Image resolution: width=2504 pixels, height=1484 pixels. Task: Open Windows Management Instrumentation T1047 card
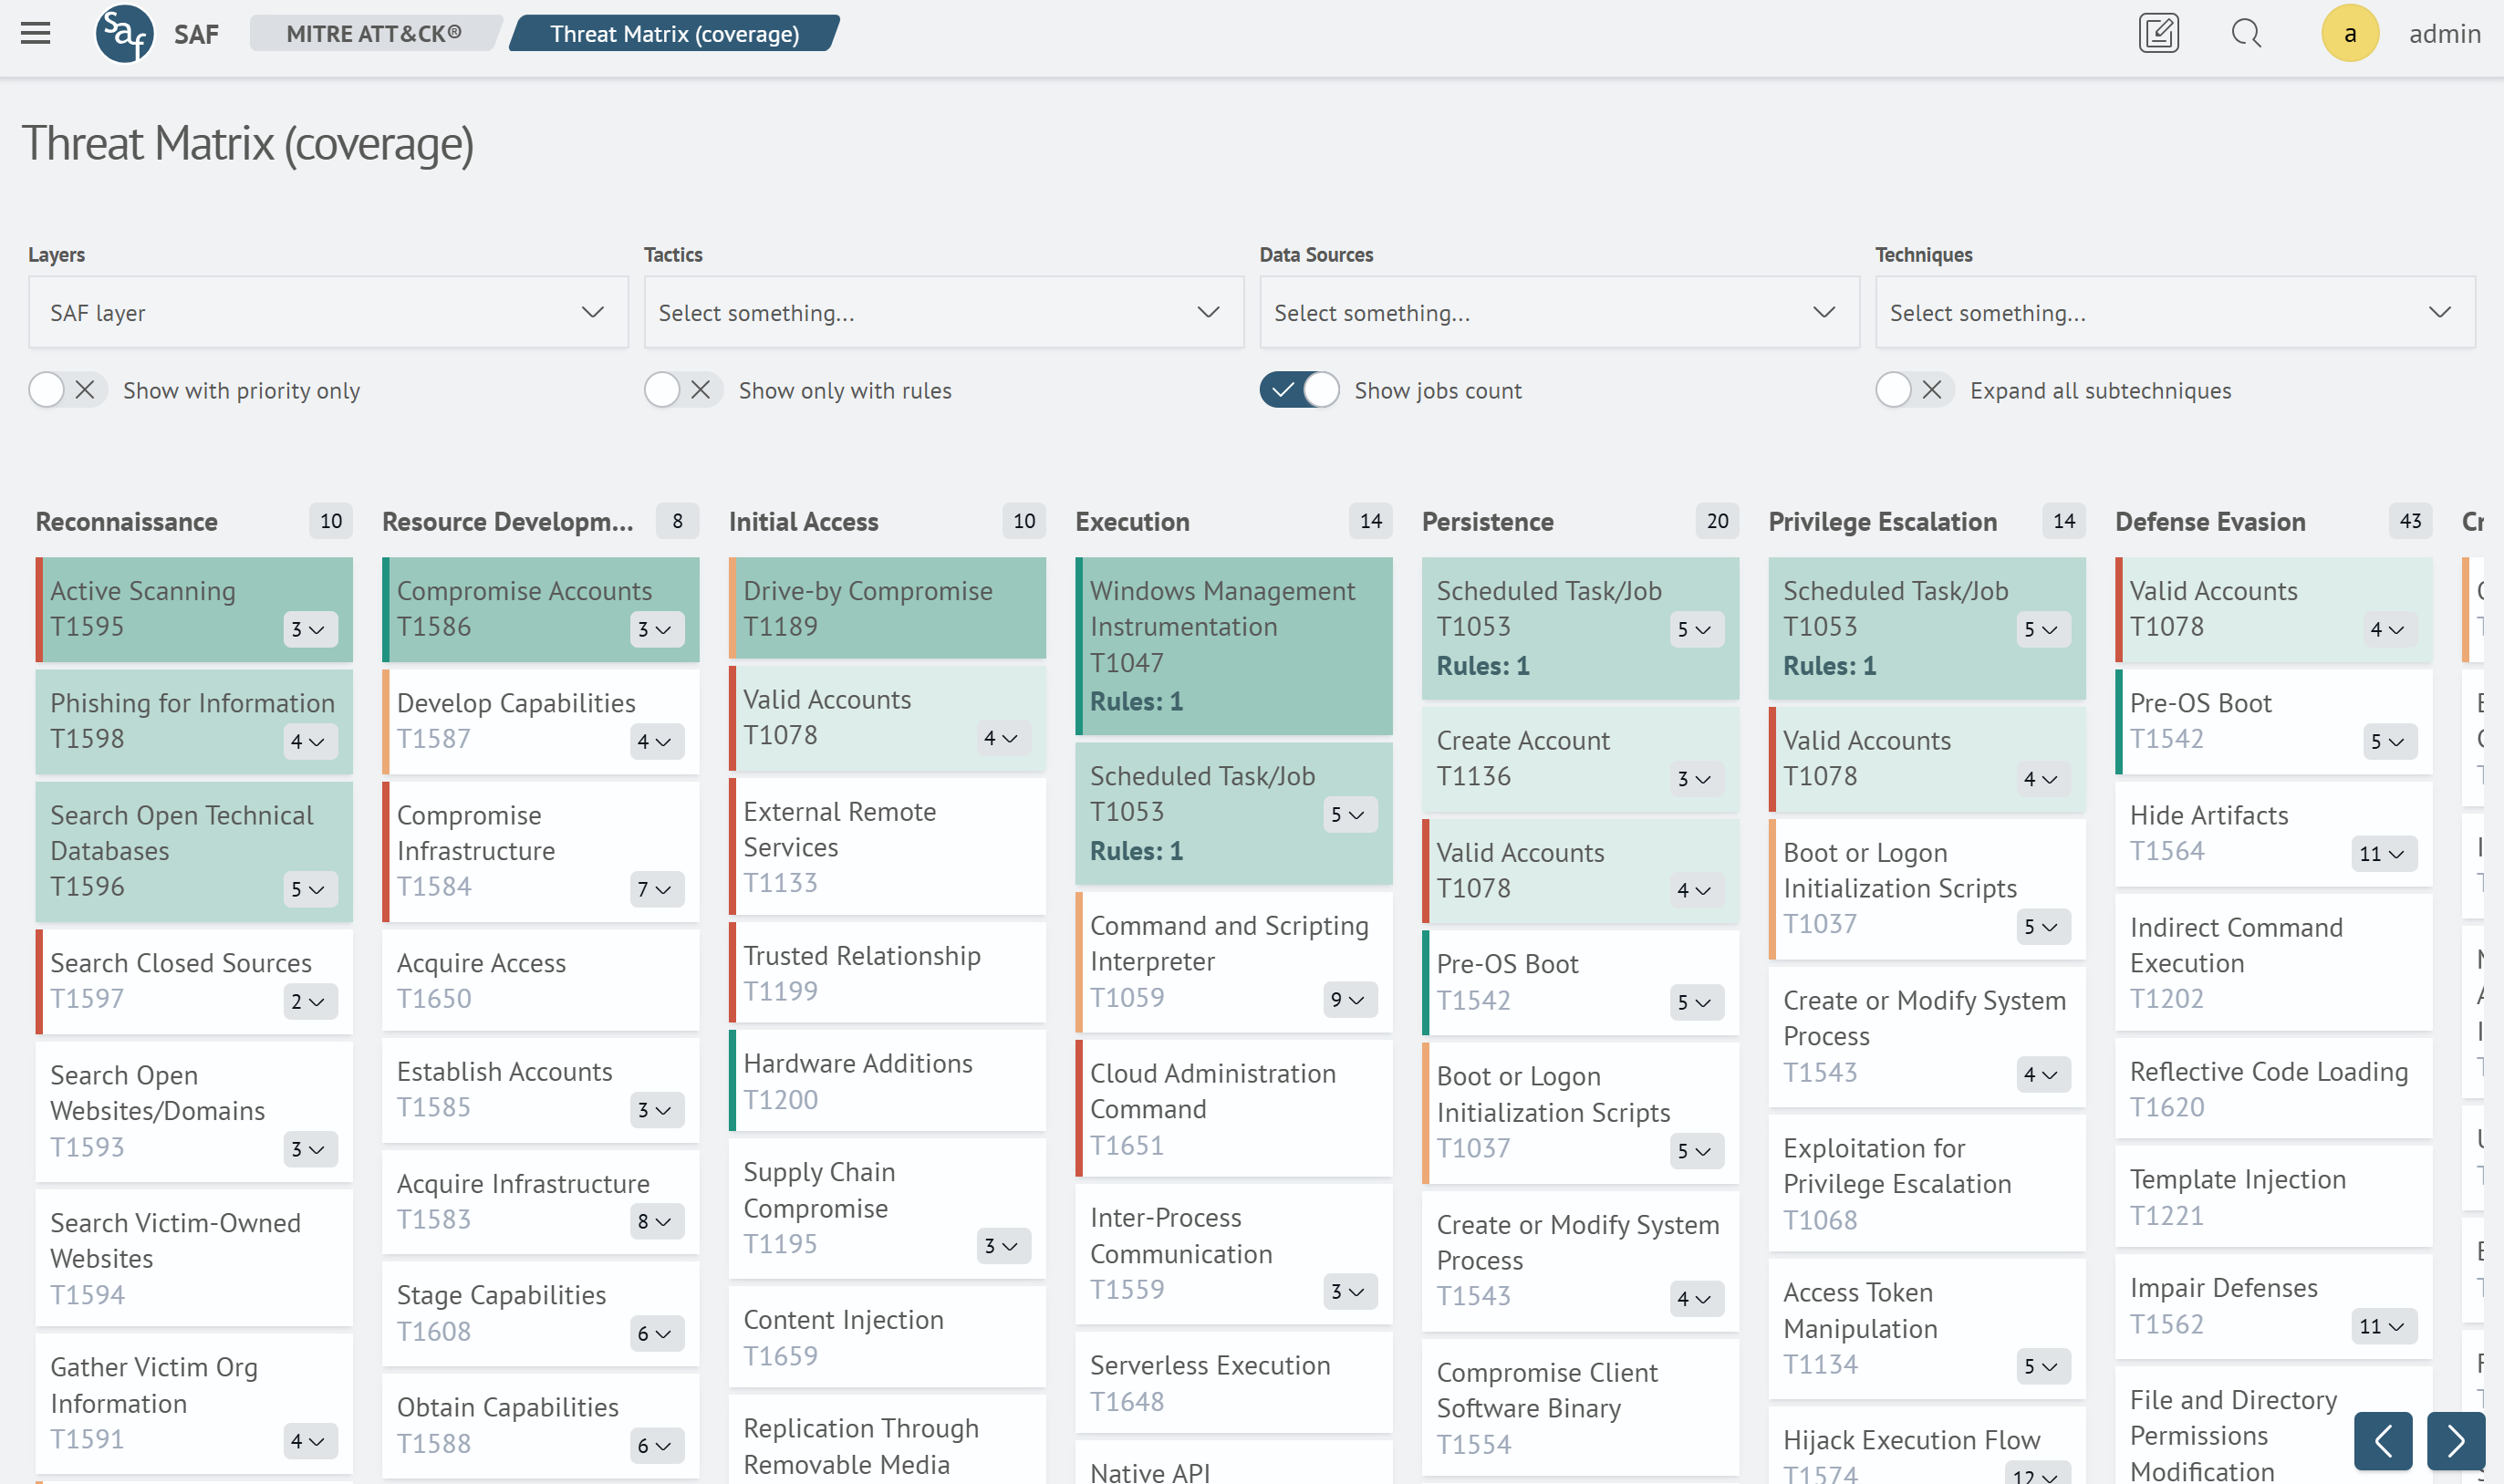tap(1233, 645)
